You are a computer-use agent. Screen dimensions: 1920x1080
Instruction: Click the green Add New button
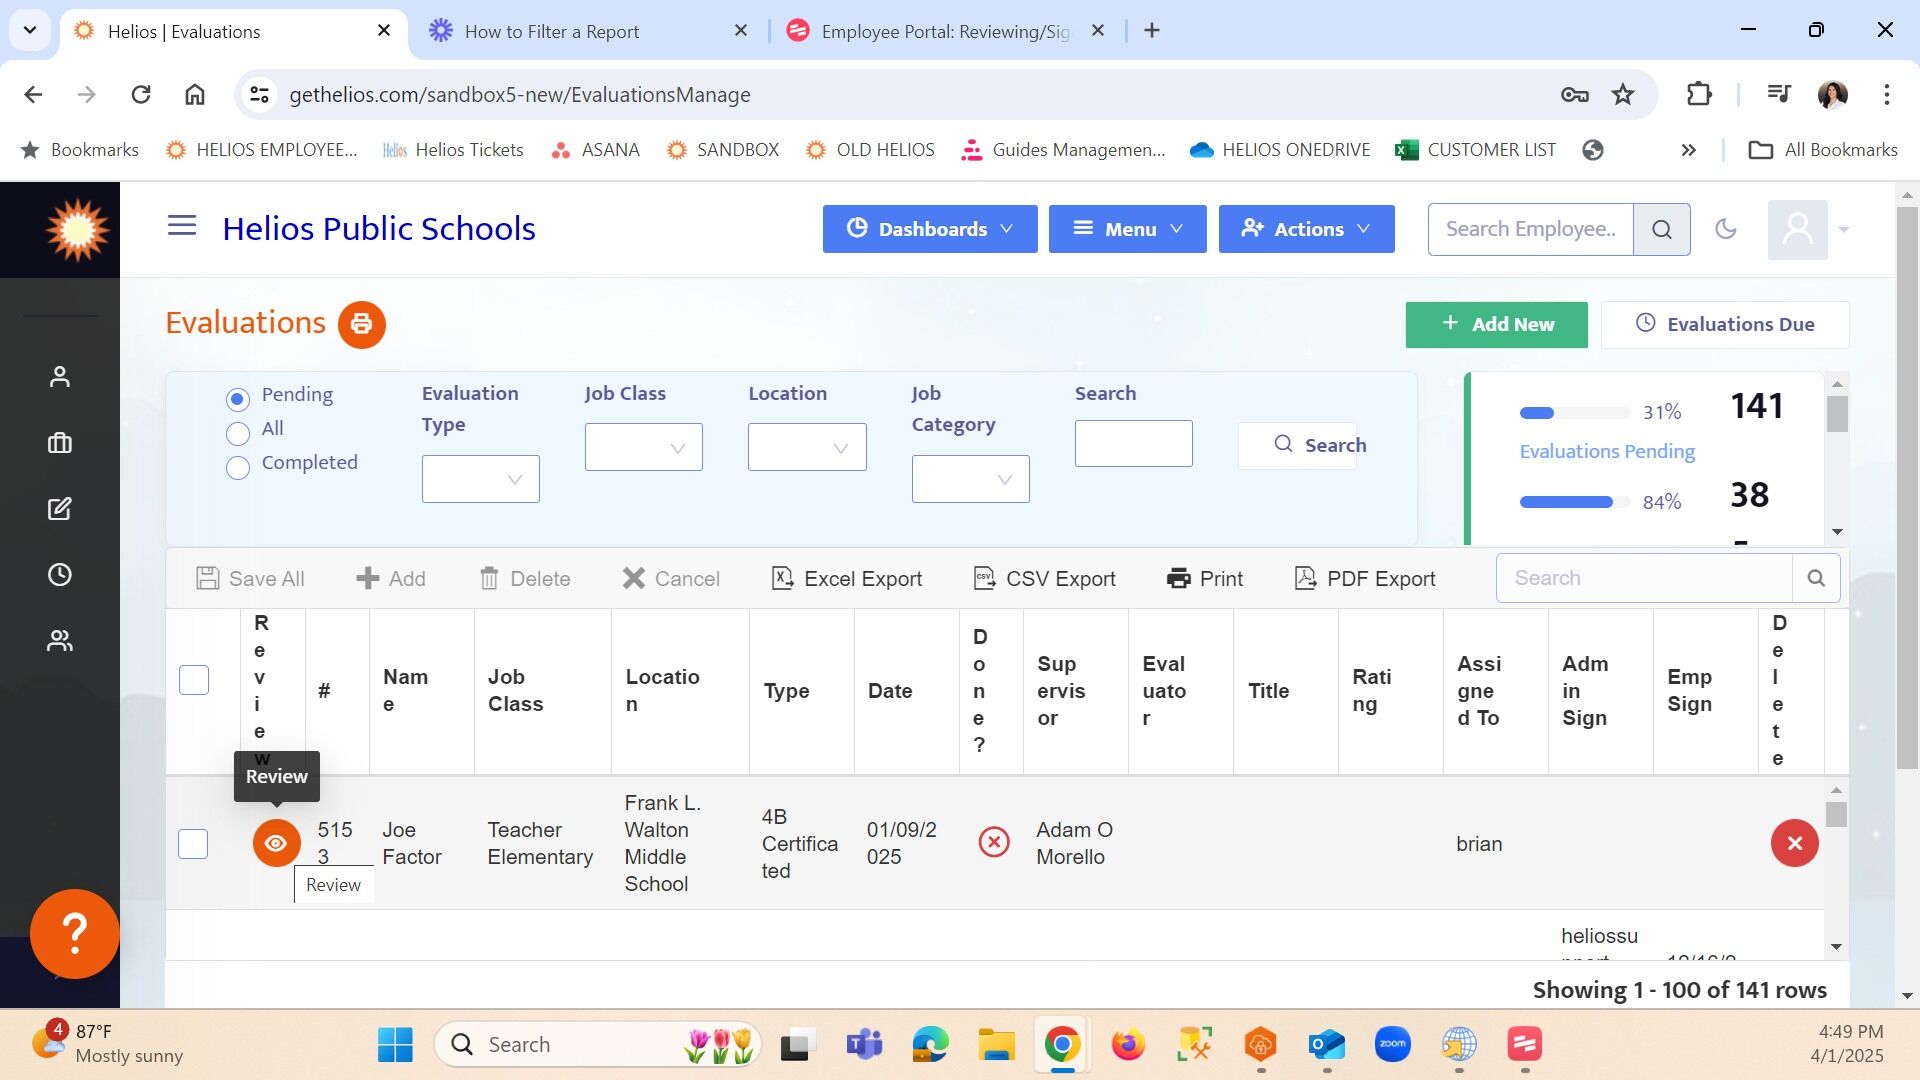1496,324
